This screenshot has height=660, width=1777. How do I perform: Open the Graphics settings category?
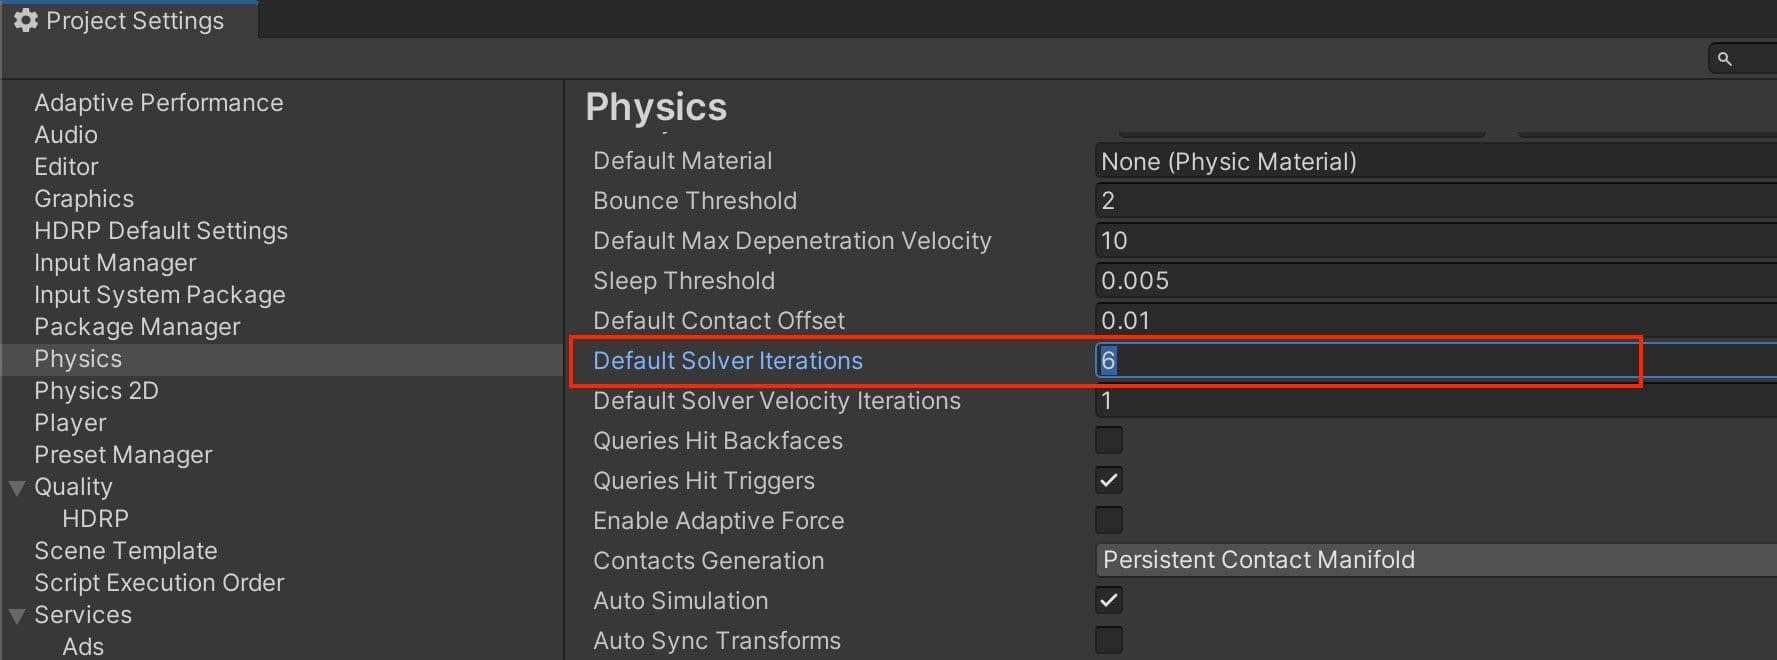click(84, 199)
